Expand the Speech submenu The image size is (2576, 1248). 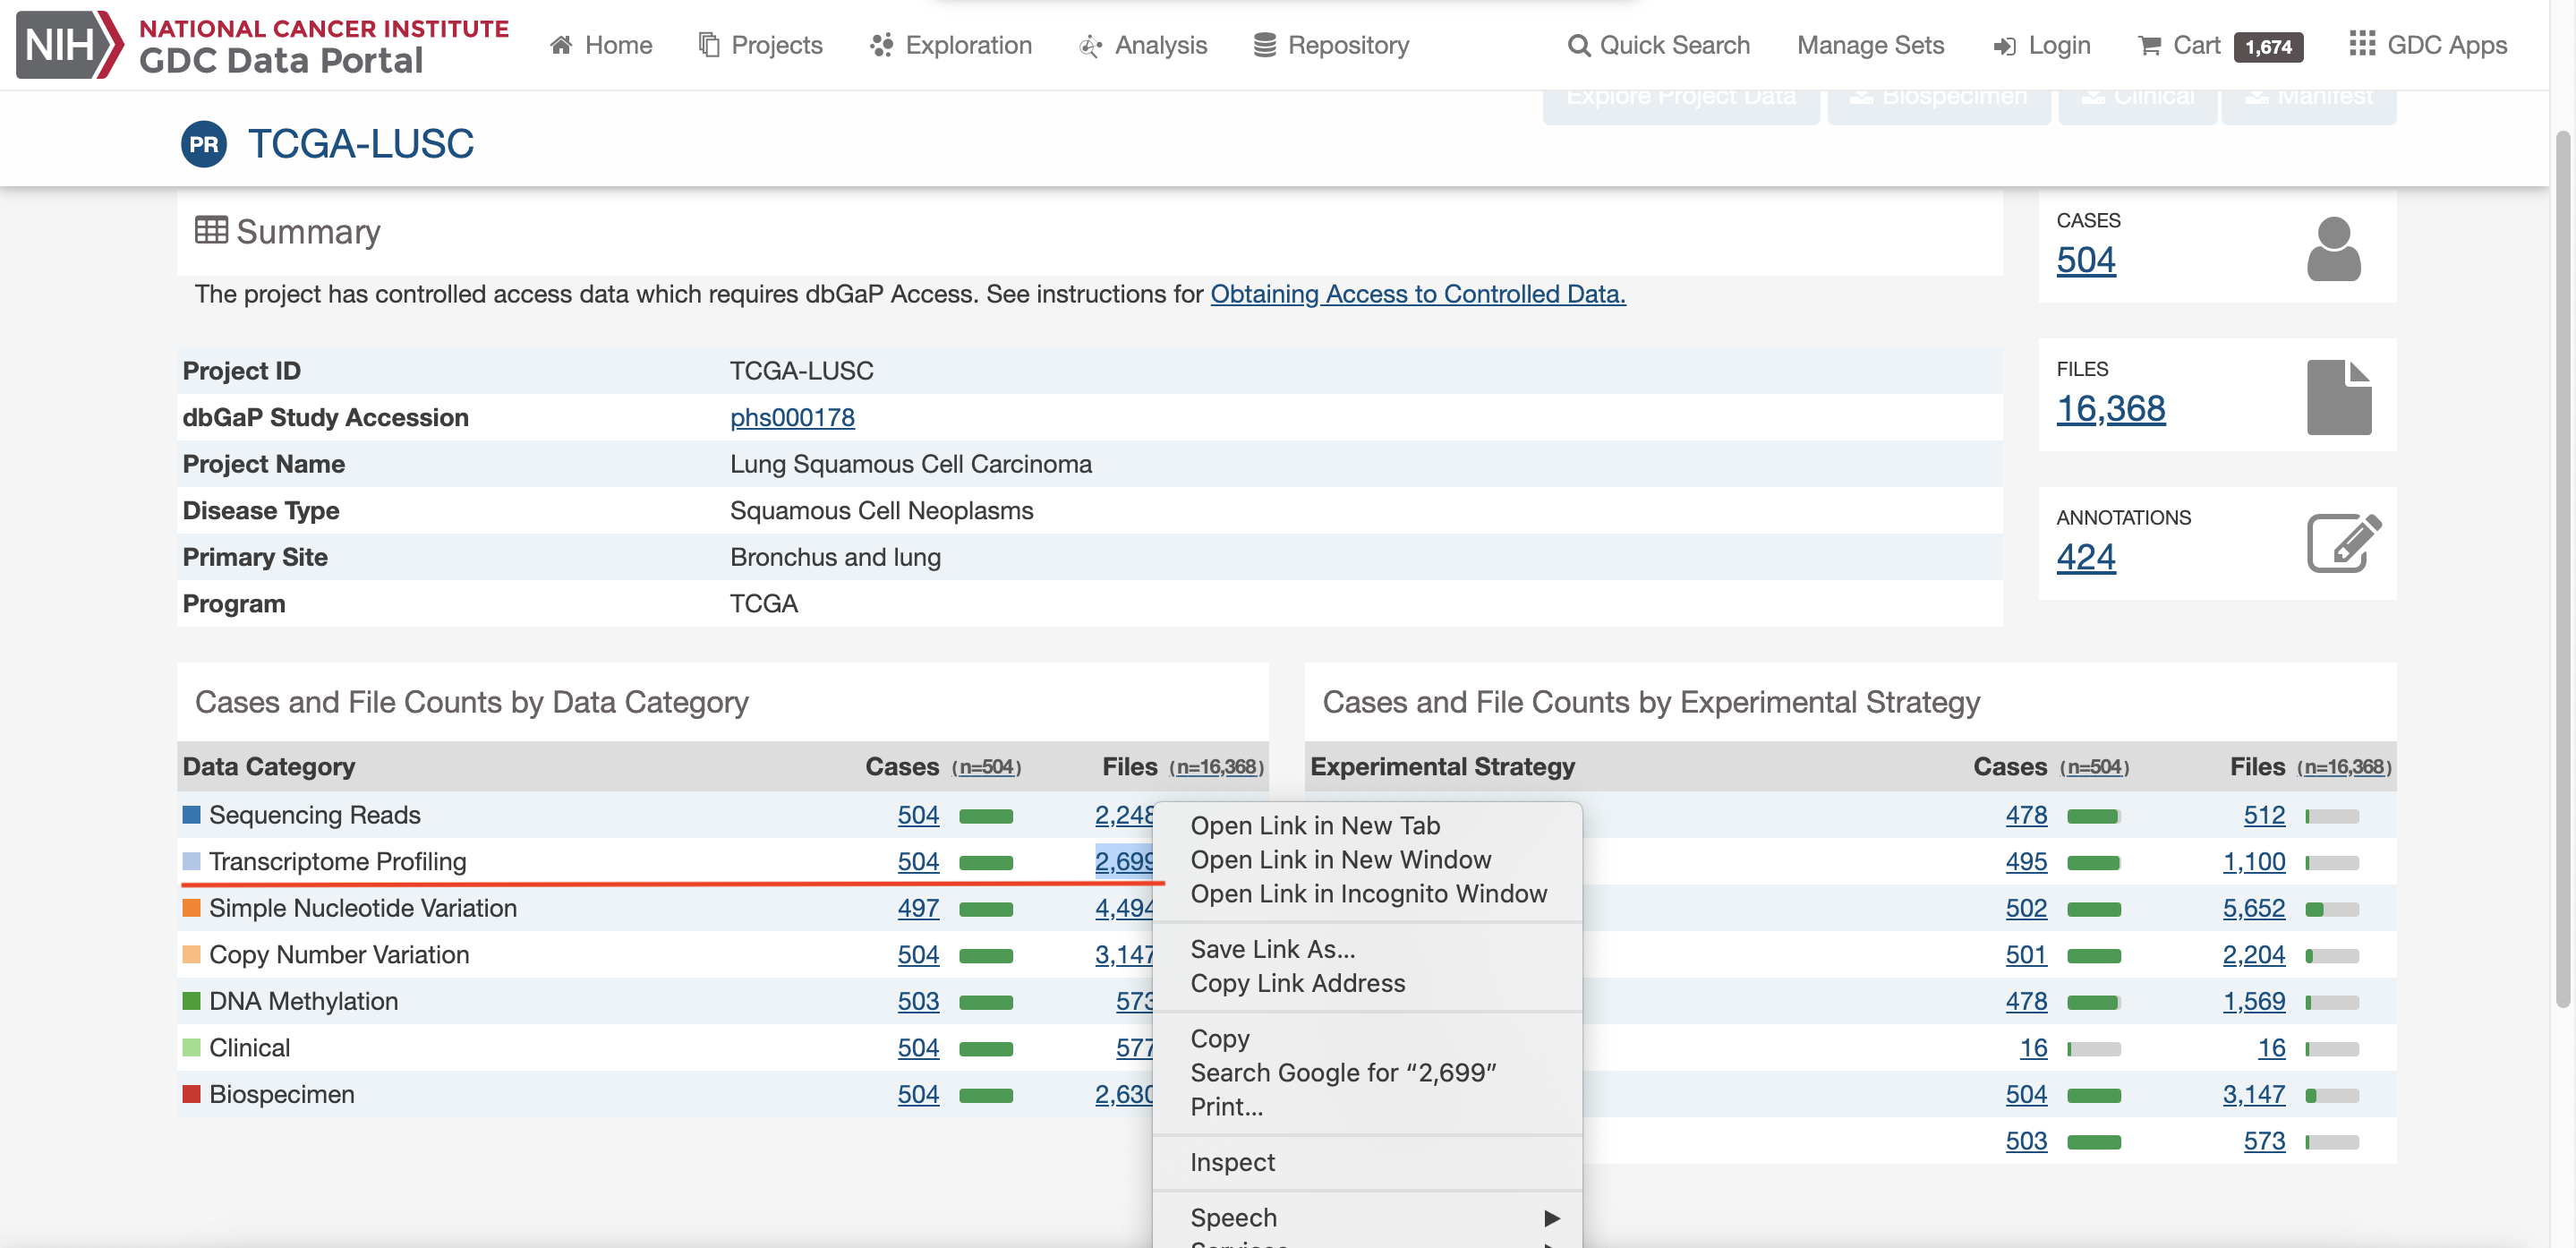point(1367,1217)
